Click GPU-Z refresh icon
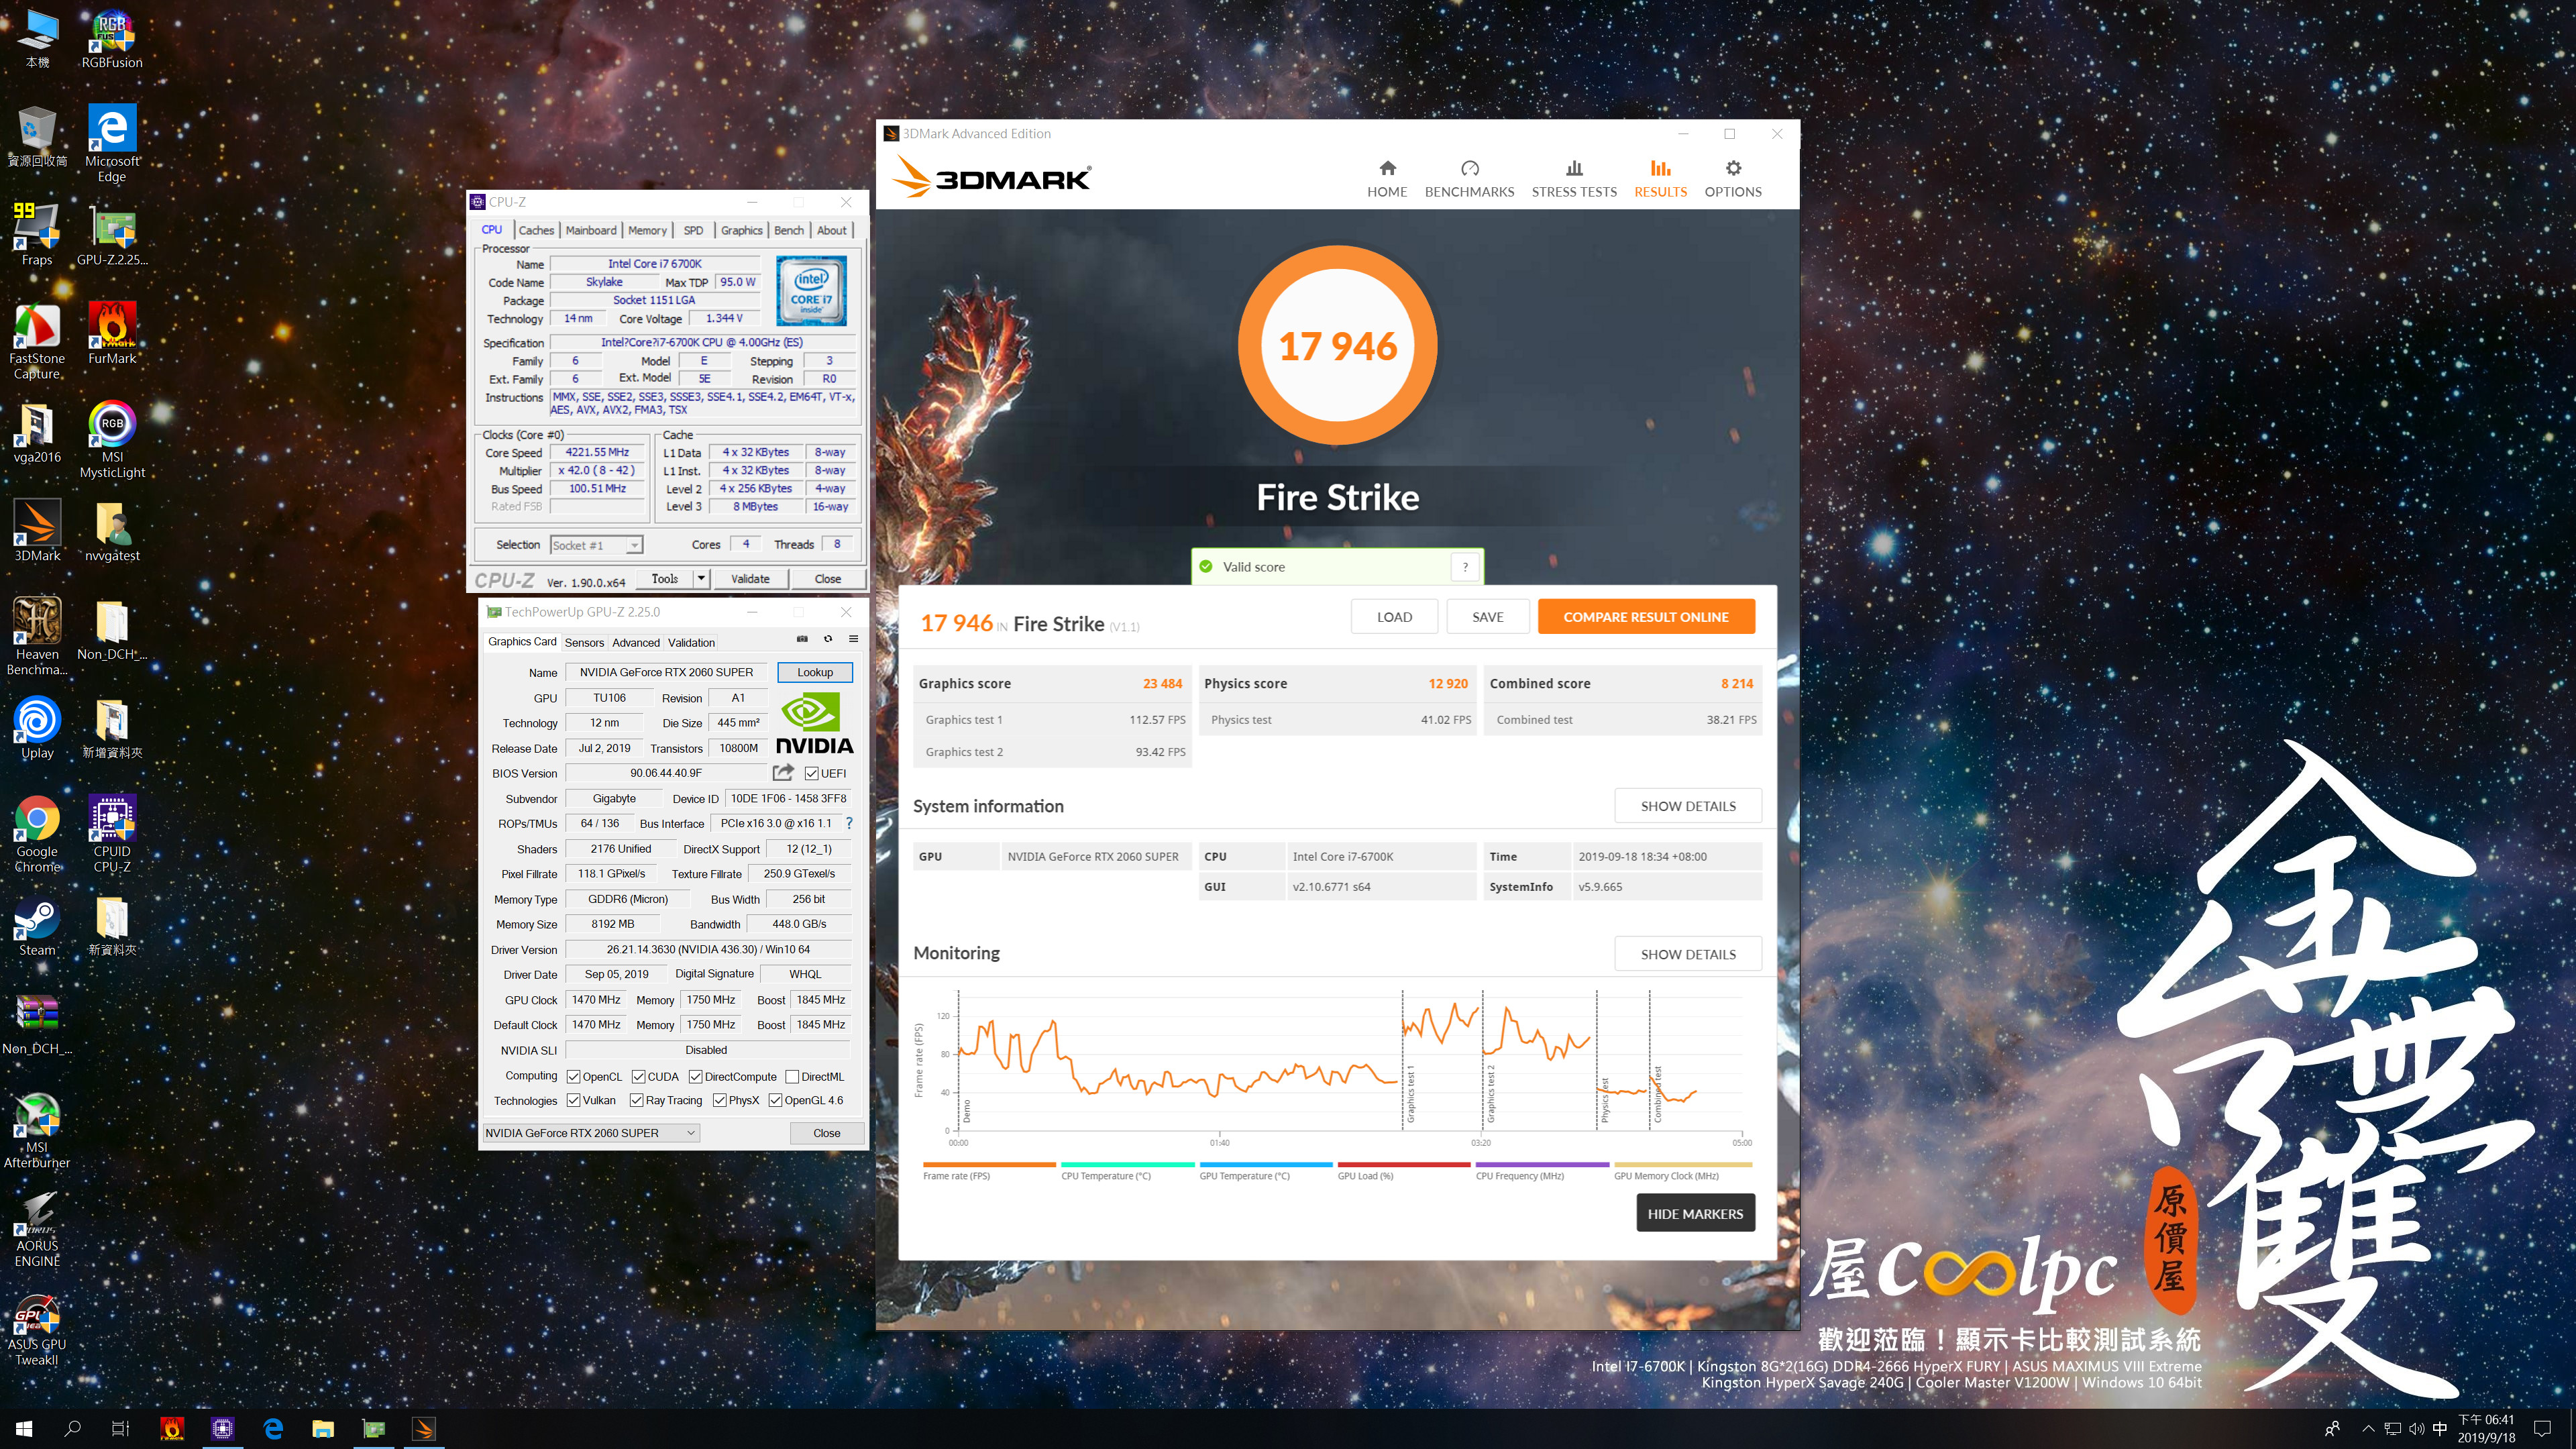The height and width of the screenshot is (1449, 2576). [x=828, y=639]
